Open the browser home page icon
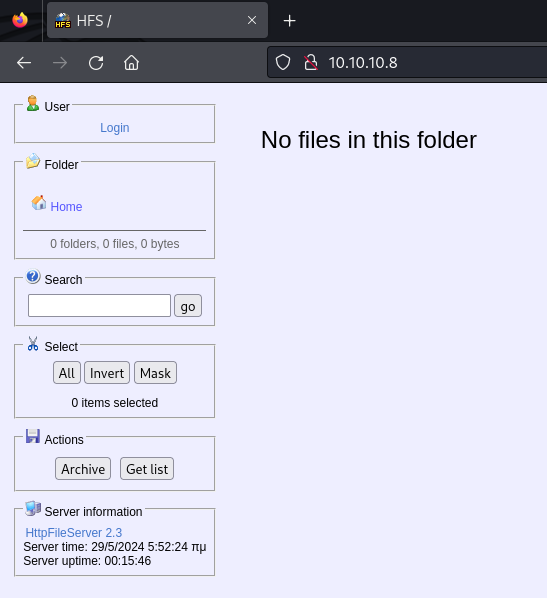 click(132, 63)
